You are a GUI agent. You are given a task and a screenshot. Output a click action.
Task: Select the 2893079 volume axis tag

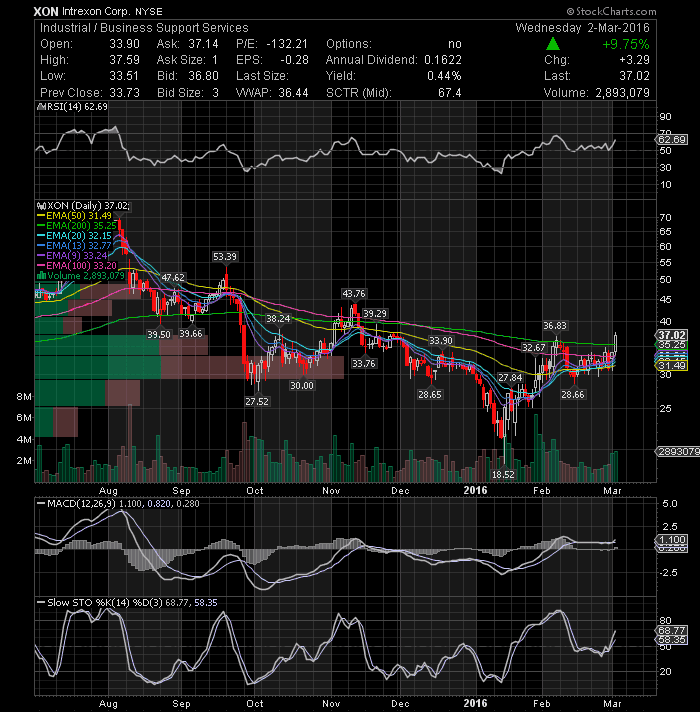point(679,451)
